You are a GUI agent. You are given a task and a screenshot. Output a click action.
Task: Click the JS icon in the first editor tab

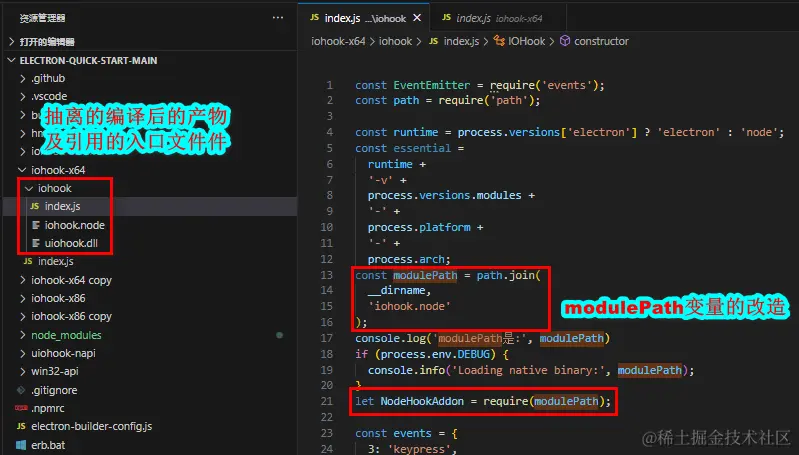[x=314, y=18]
